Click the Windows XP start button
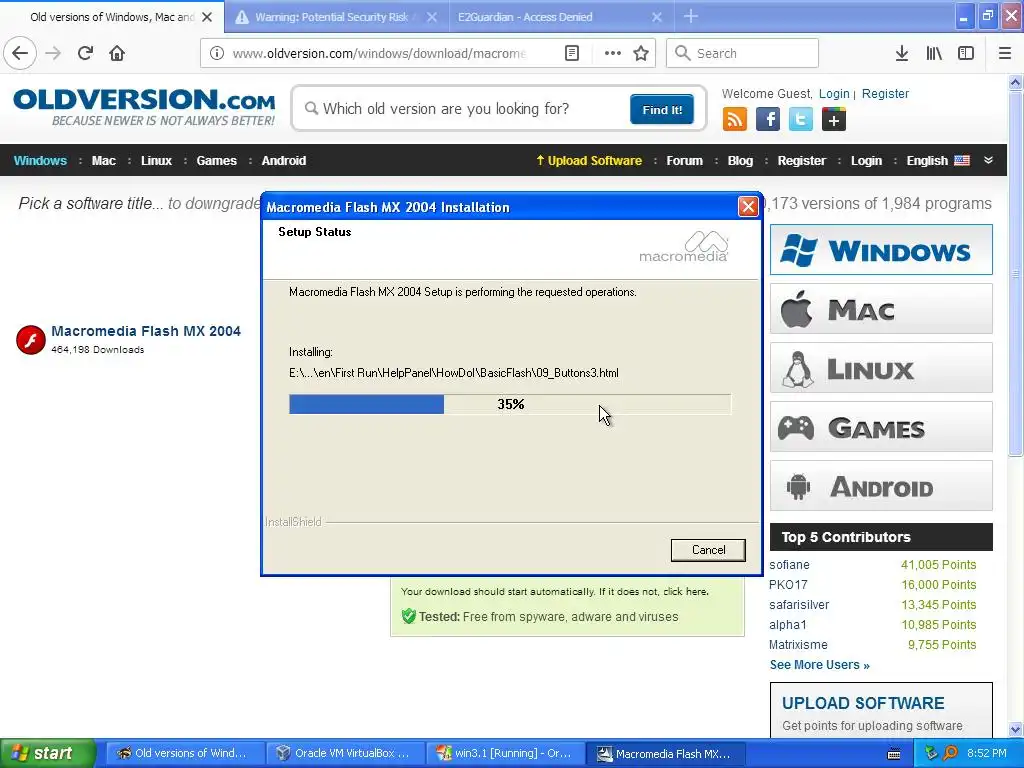Screen dimensions: 1024x768 [x=47, y=753]
